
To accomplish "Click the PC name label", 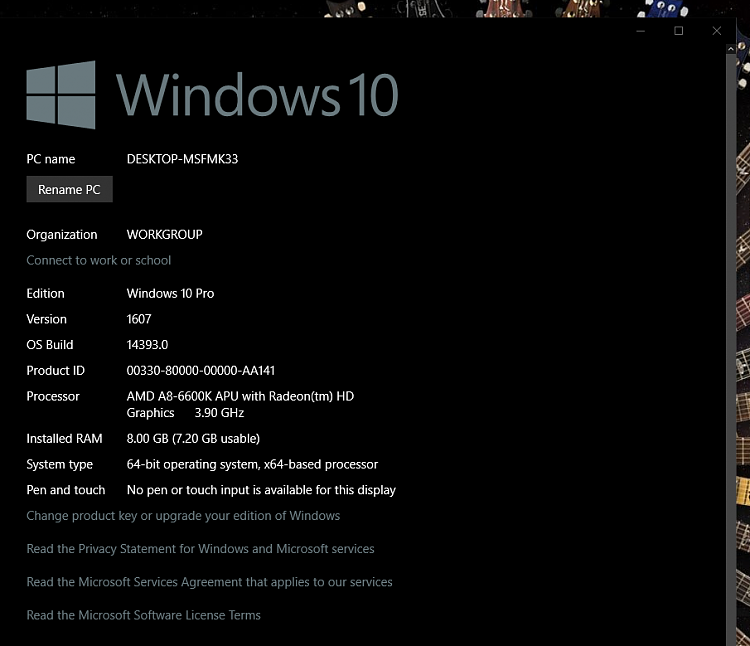I will 51,159.
